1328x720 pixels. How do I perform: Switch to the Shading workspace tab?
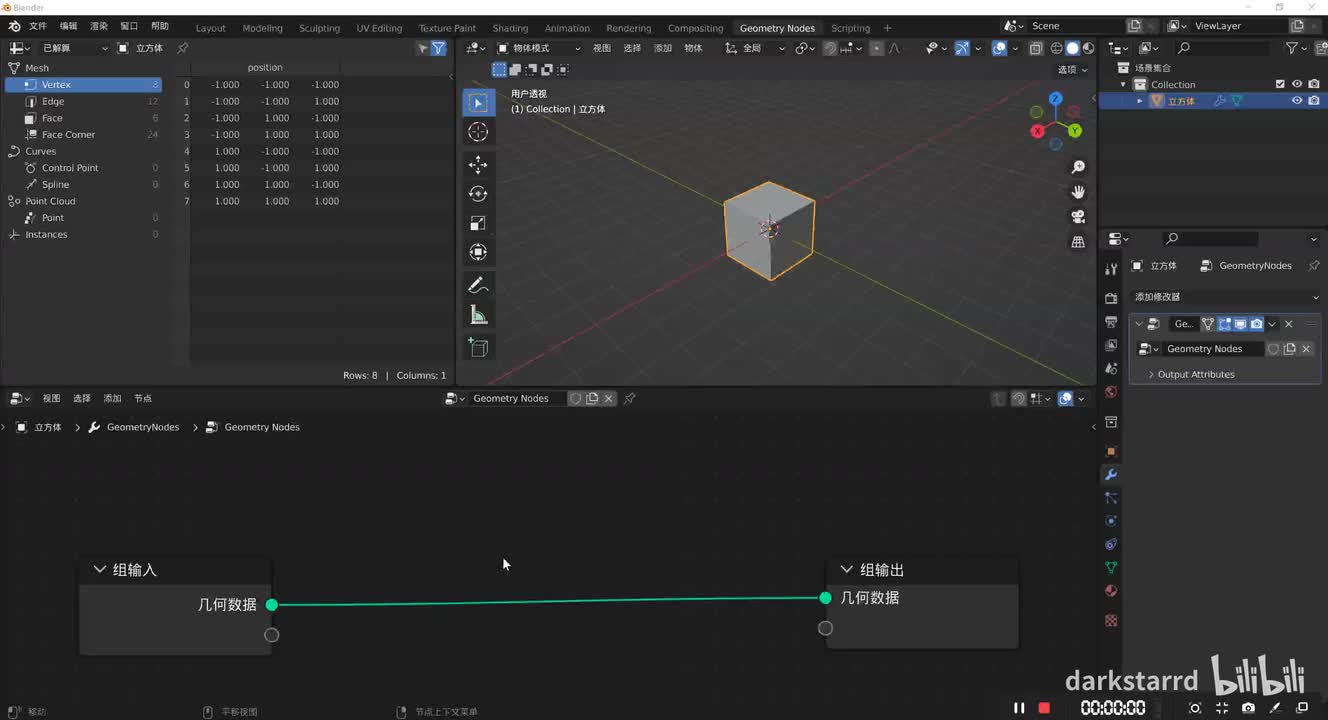coord(510,28)
